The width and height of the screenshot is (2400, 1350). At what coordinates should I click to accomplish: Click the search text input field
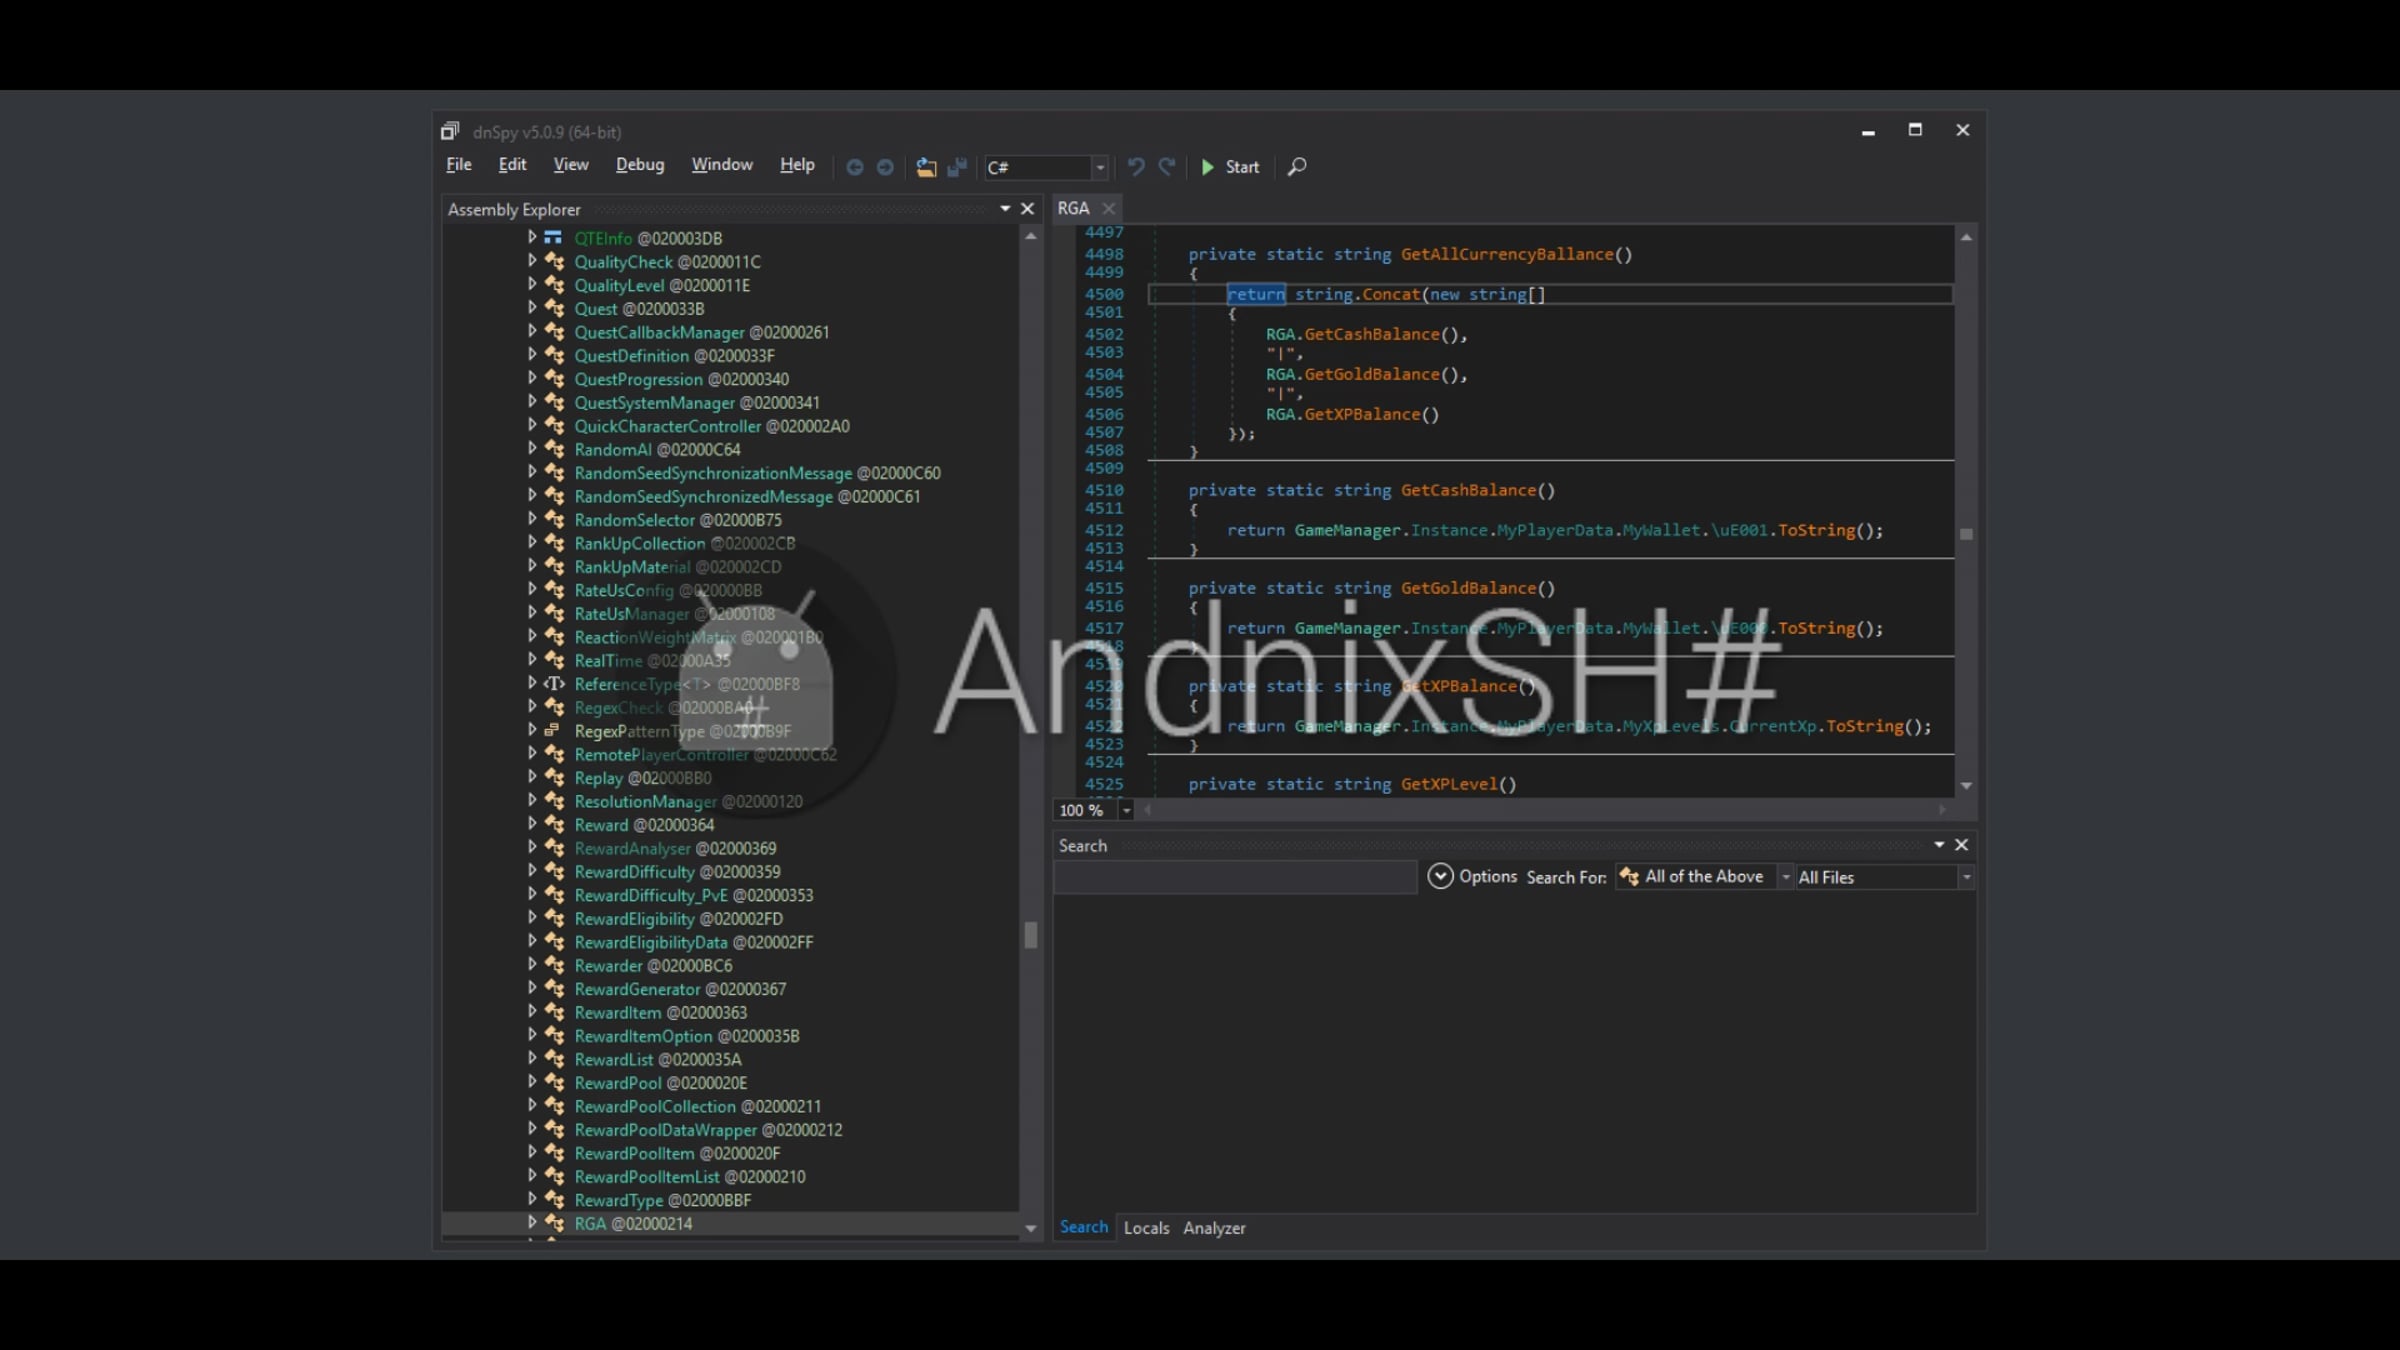tap(1235, 877)
